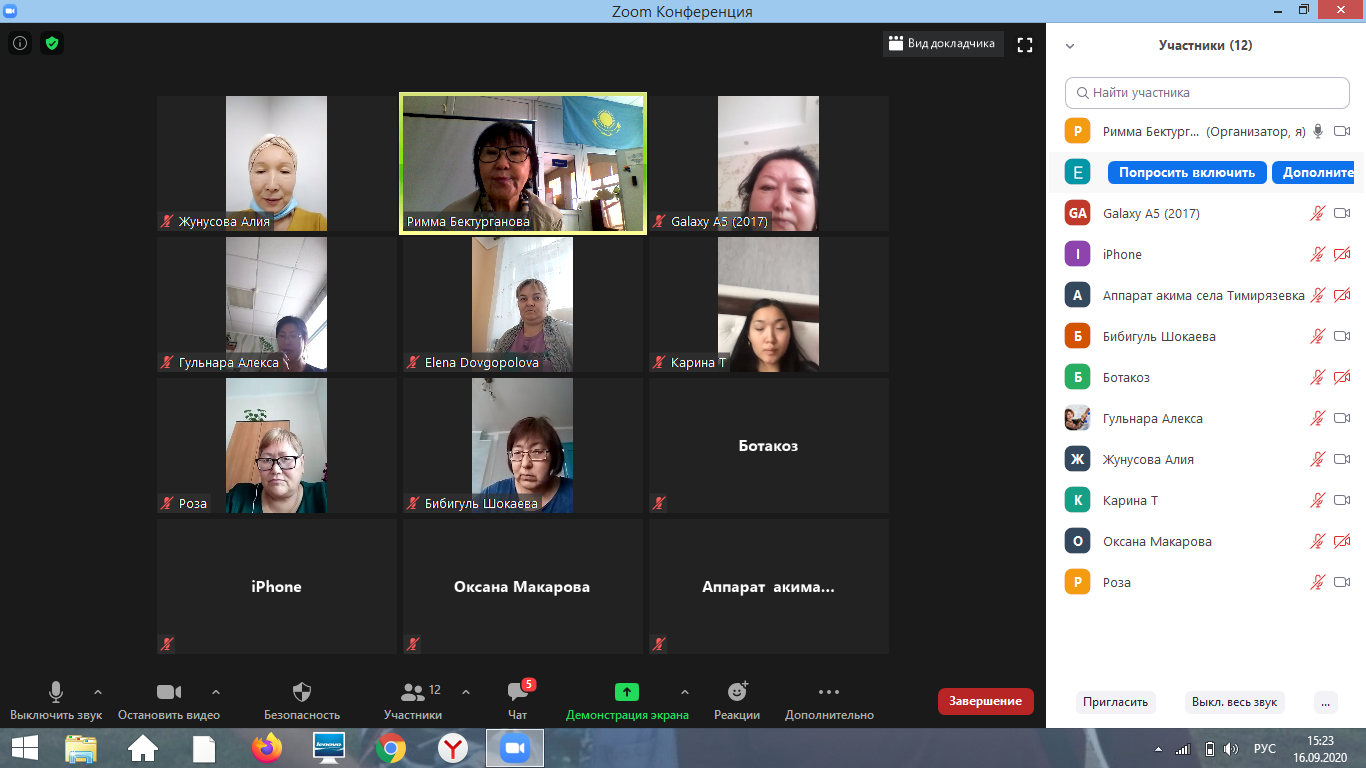Image resolution: width=1366 pixels, height=768 pixels.
Task: Click Ask to unmute (Попросить включить)
Action: [1186, 172]
